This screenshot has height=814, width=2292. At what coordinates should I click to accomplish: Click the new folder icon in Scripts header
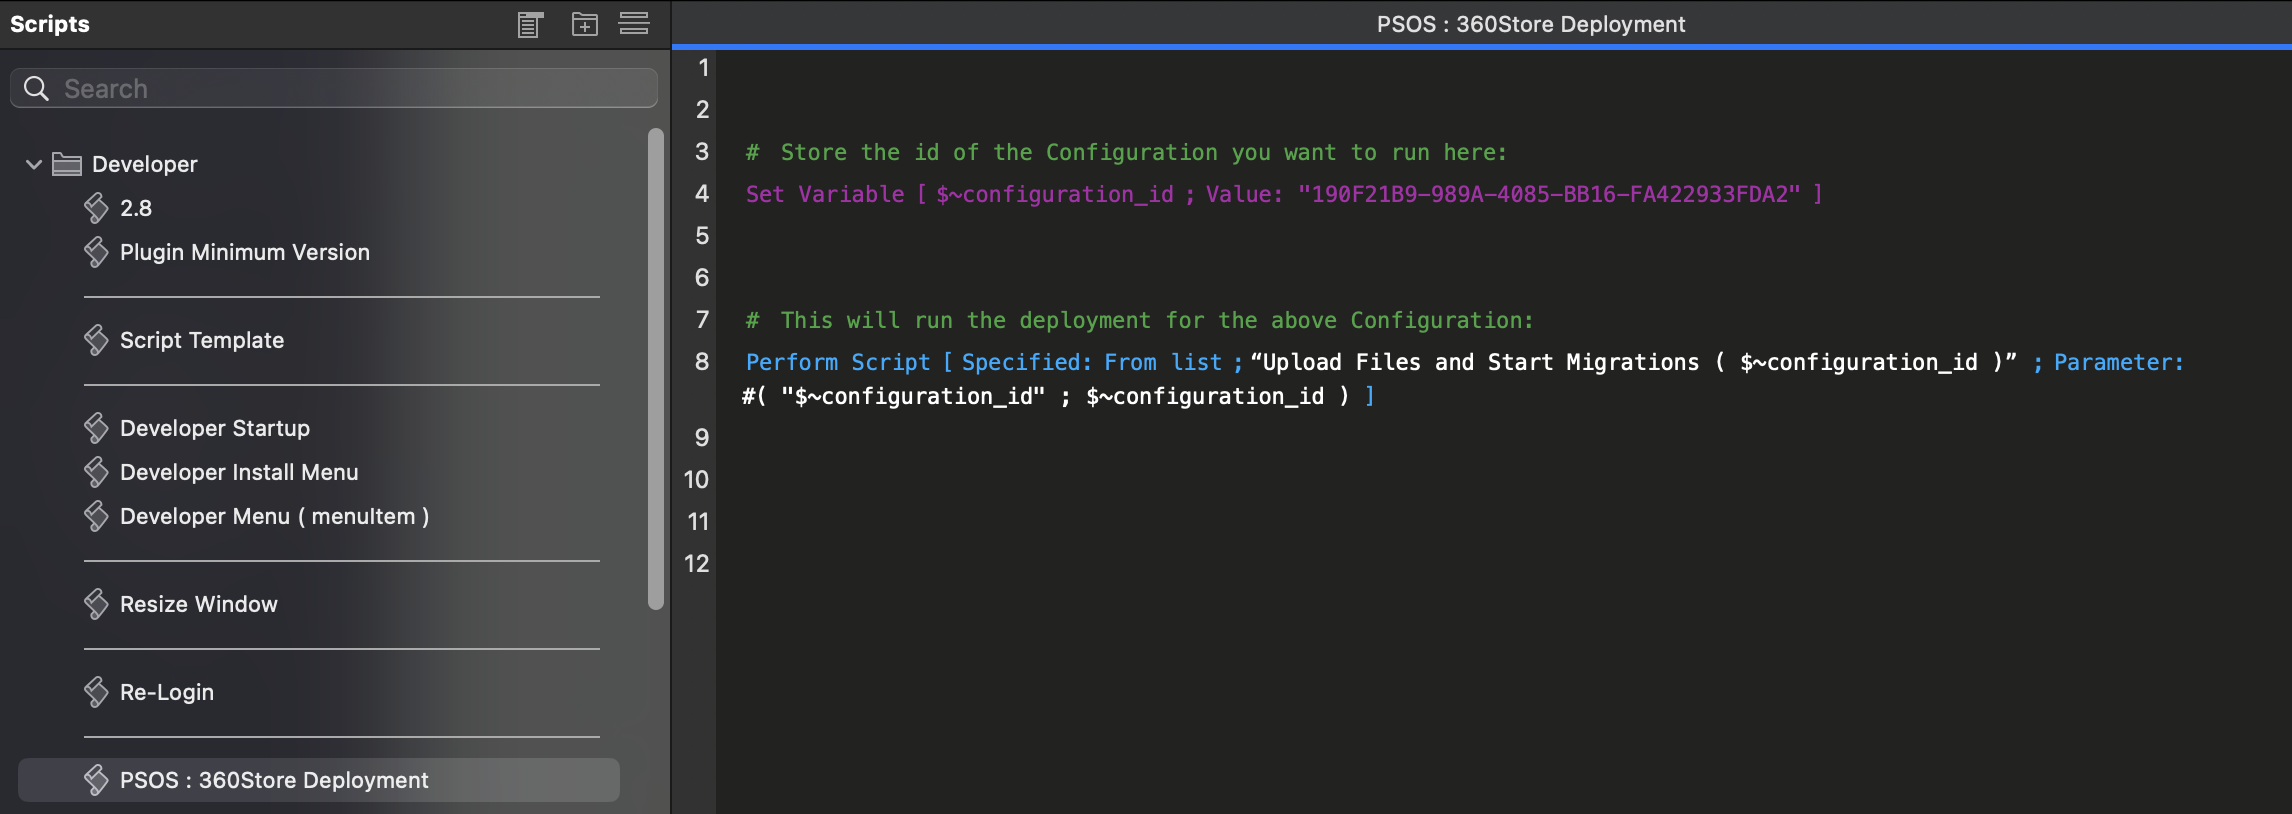tap(585, 24)
